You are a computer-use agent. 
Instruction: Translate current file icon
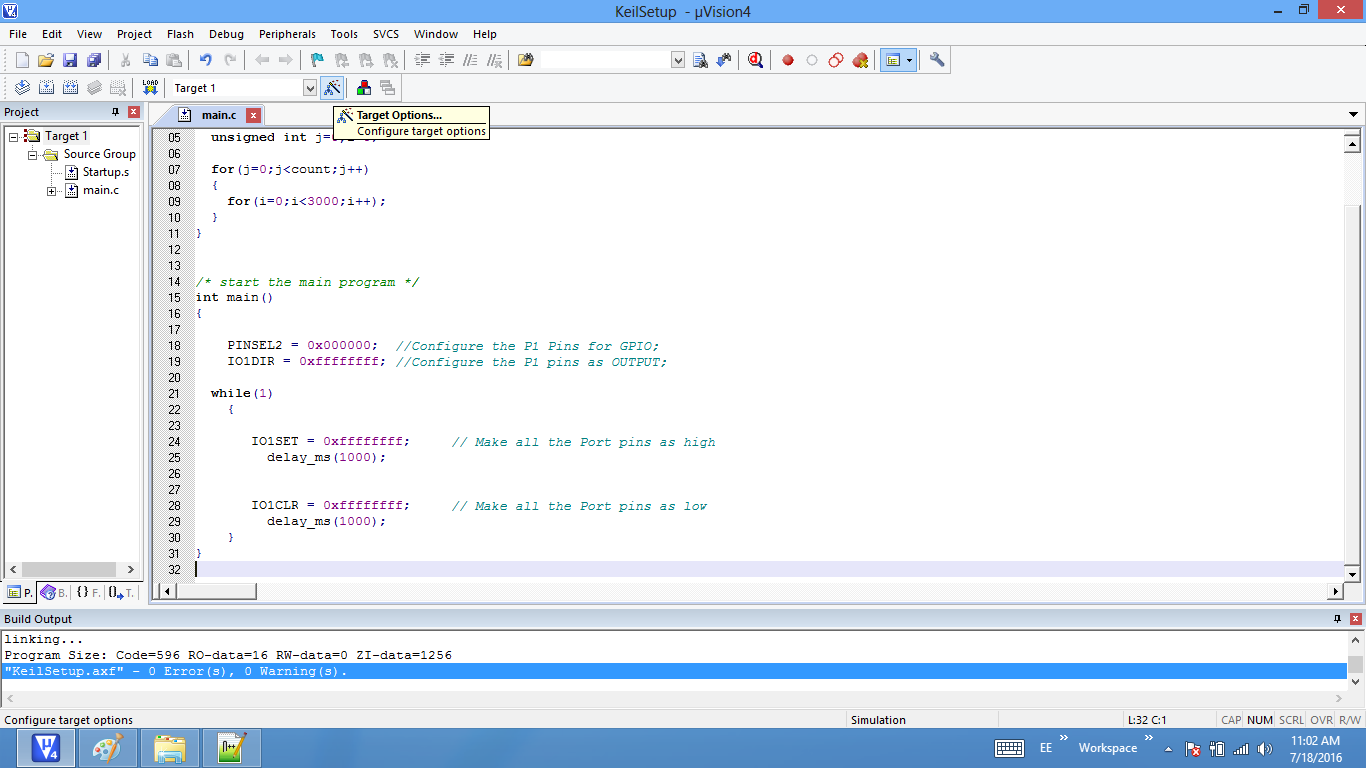click(x=22, y=88)
